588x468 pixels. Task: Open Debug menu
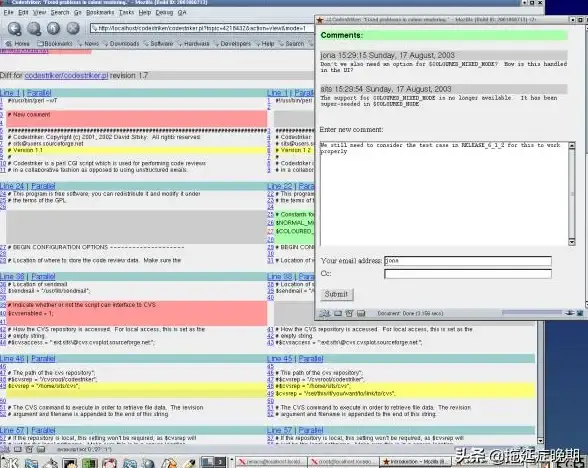coord(164,12)
